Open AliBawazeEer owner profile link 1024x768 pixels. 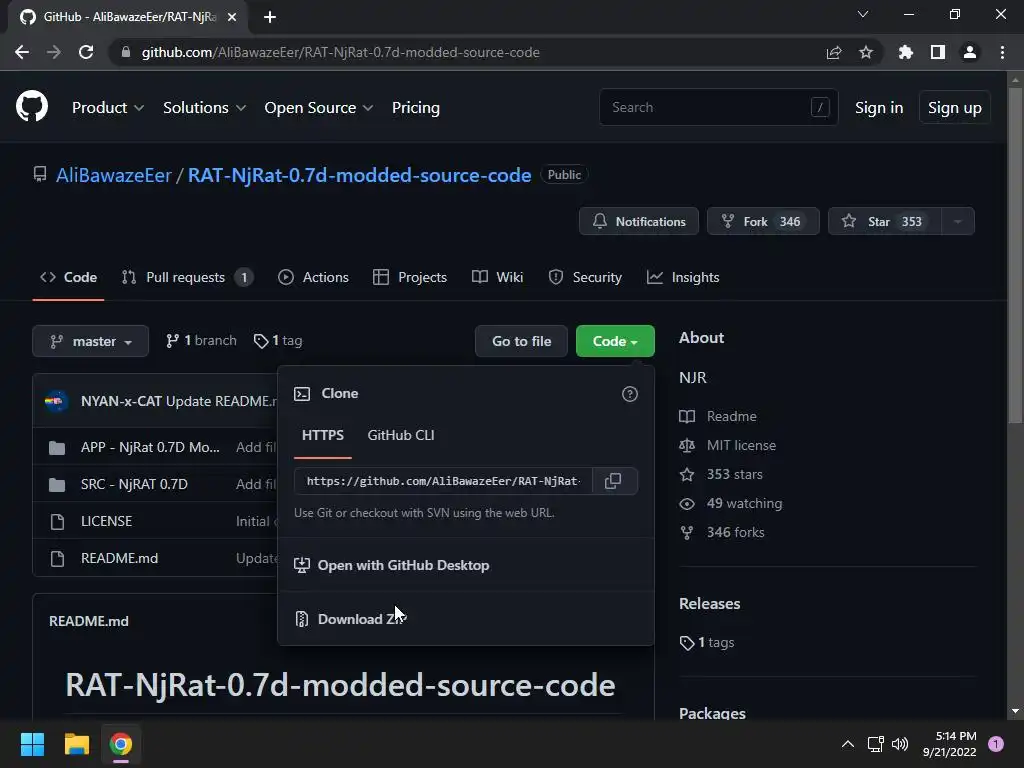(114, 176)
